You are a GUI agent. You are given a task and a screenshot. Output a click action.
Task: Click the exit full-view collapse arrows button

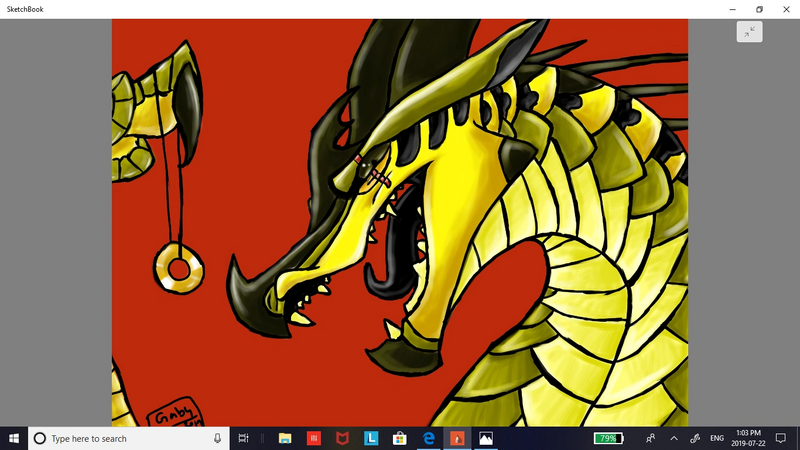[x=749, y=32]
